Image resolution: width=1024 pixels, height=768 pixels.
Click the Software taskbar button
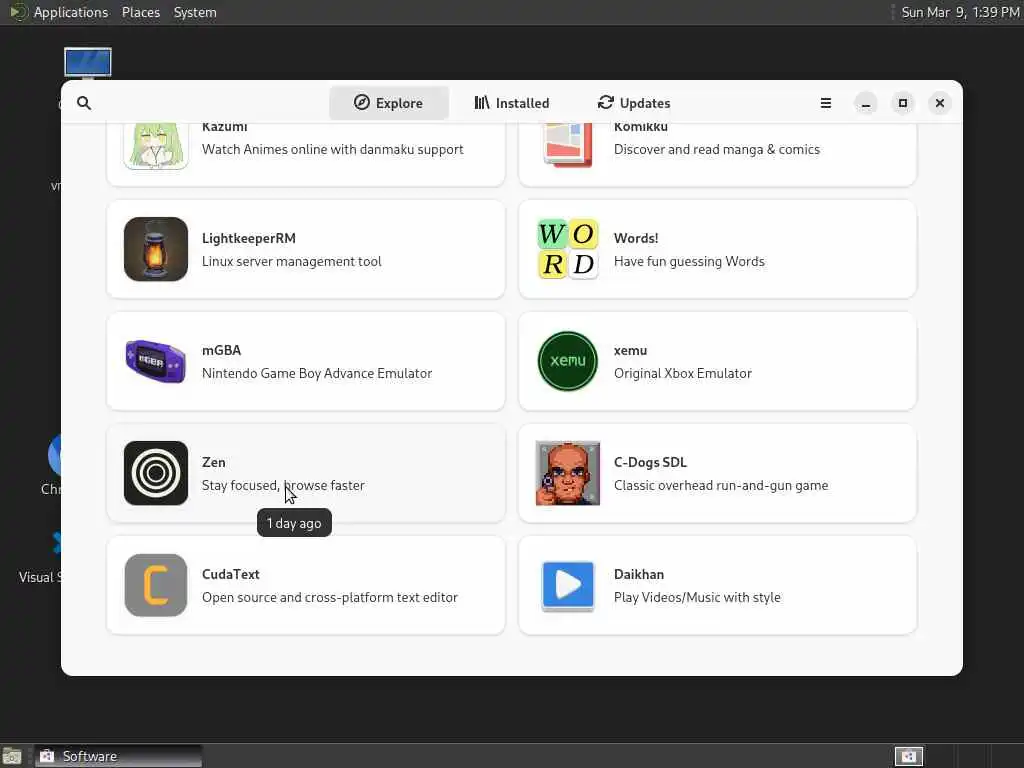coord(118,756)
